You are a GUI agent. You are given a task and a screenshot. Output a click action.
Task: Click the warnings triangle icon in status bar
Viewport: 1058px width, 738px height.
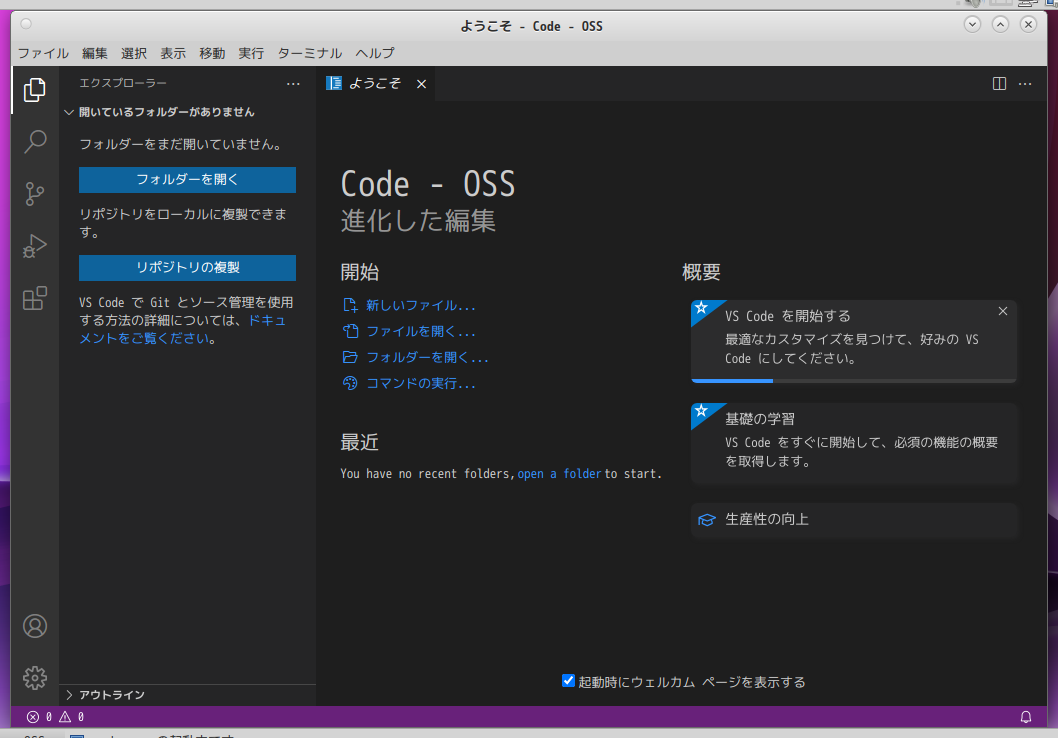point(65,716)
